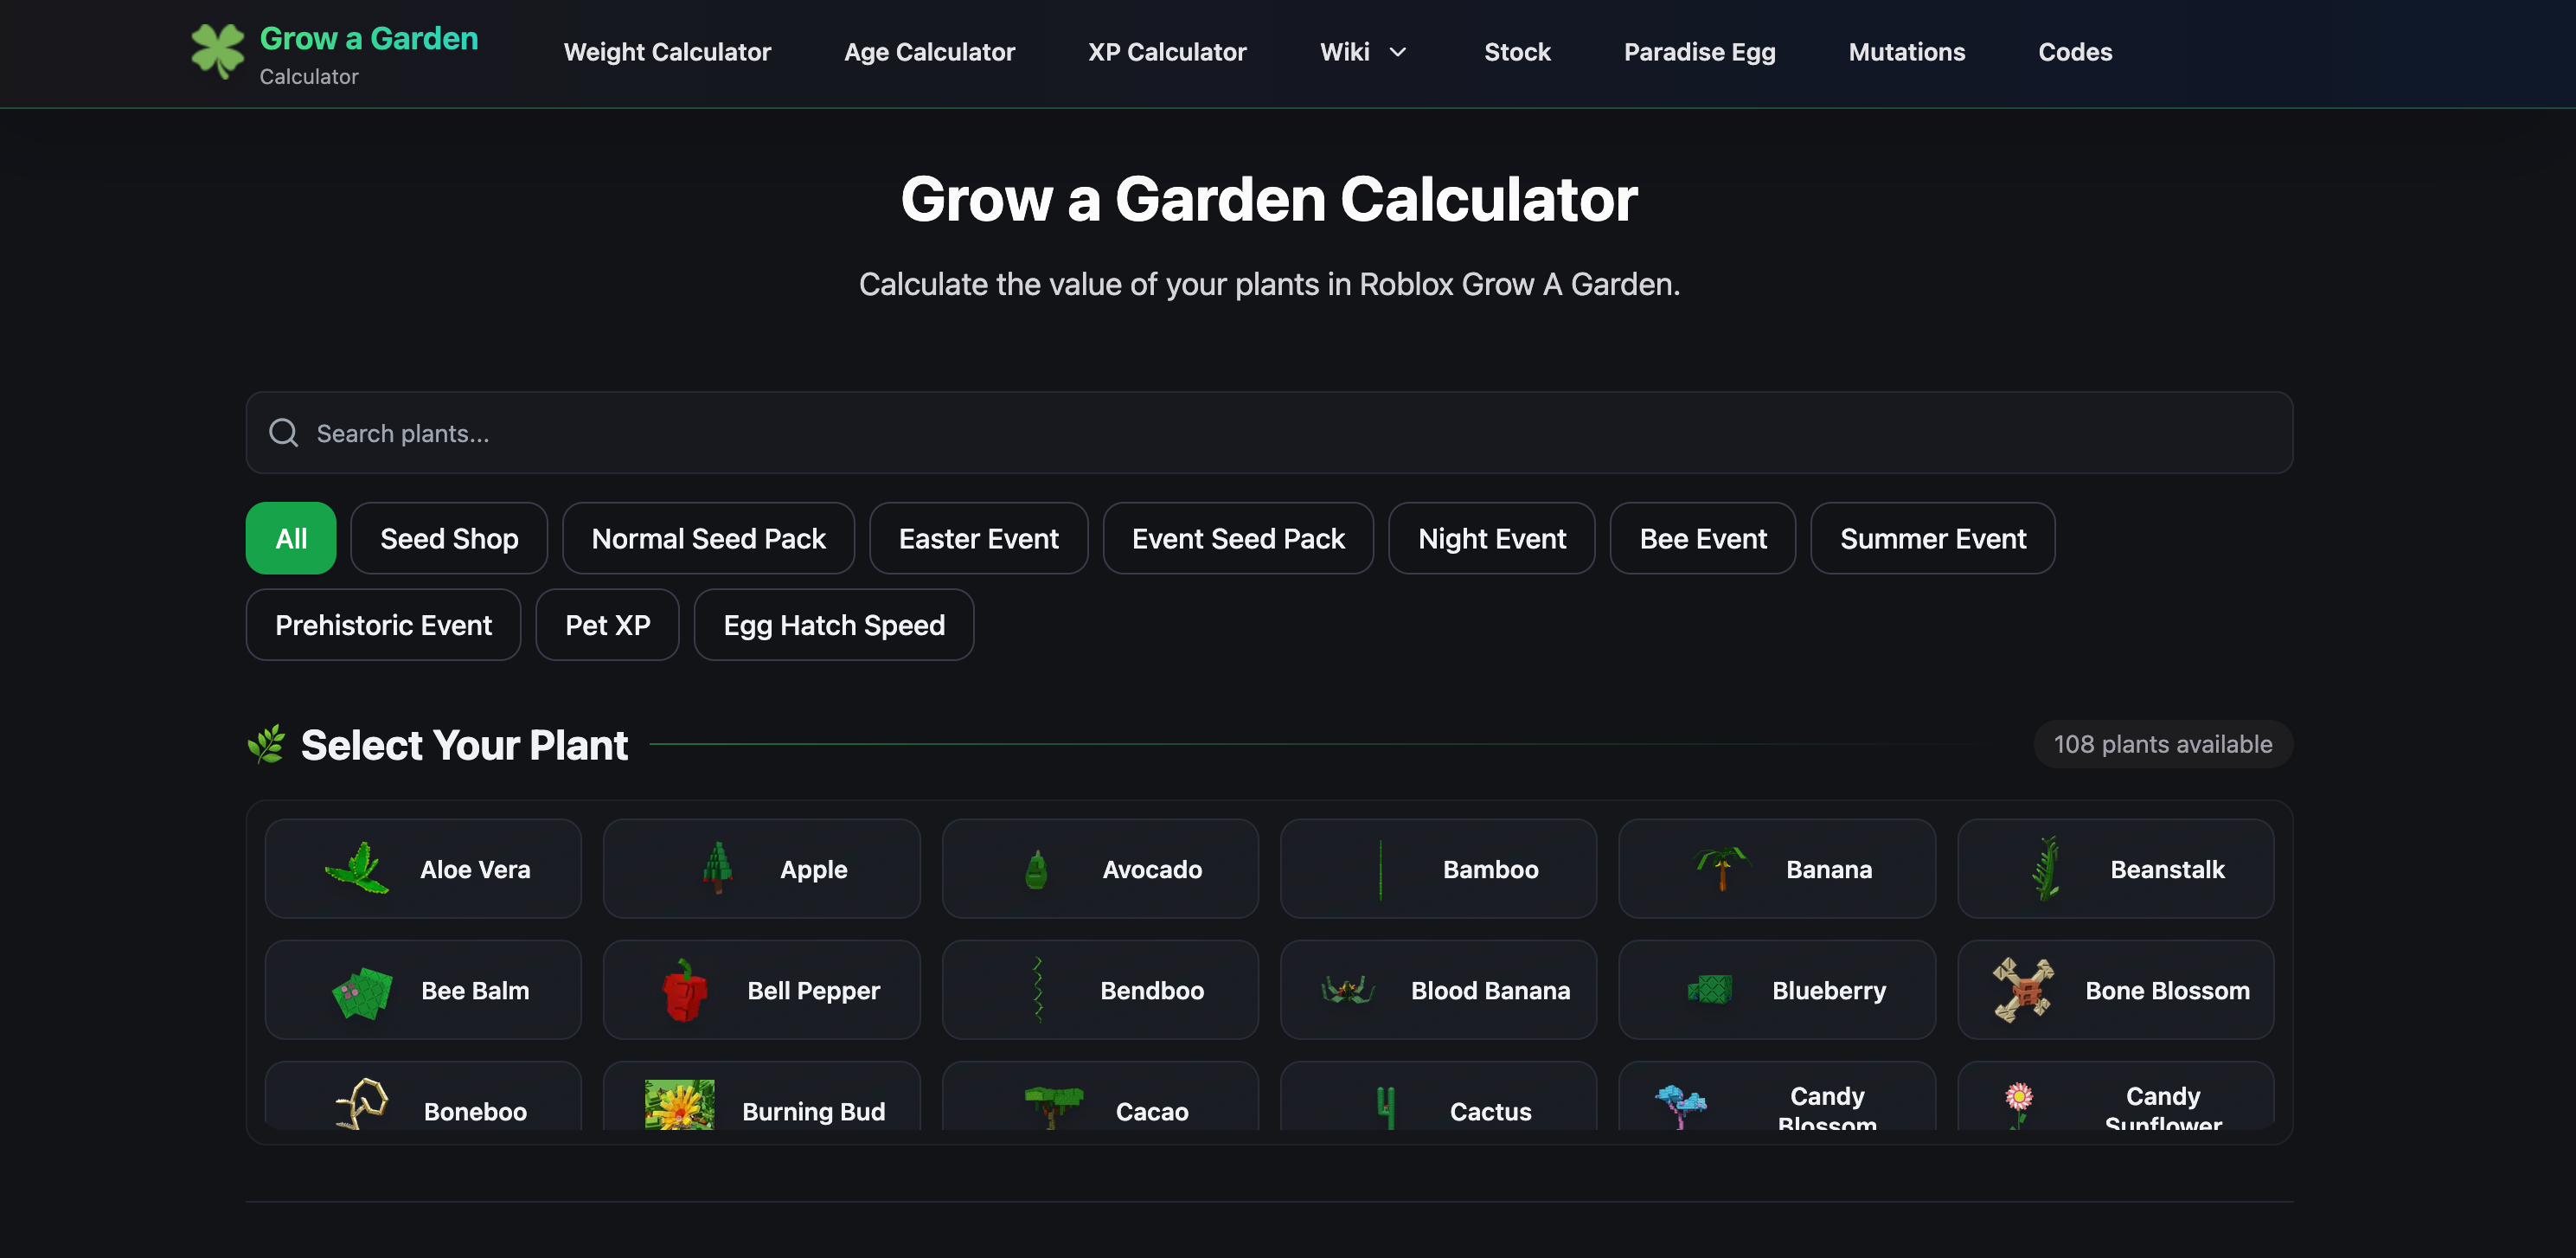This screenshot has height=1258, width=2576.
Task: Enable the Night Event filter
Action: click(x=1491, y=538)
